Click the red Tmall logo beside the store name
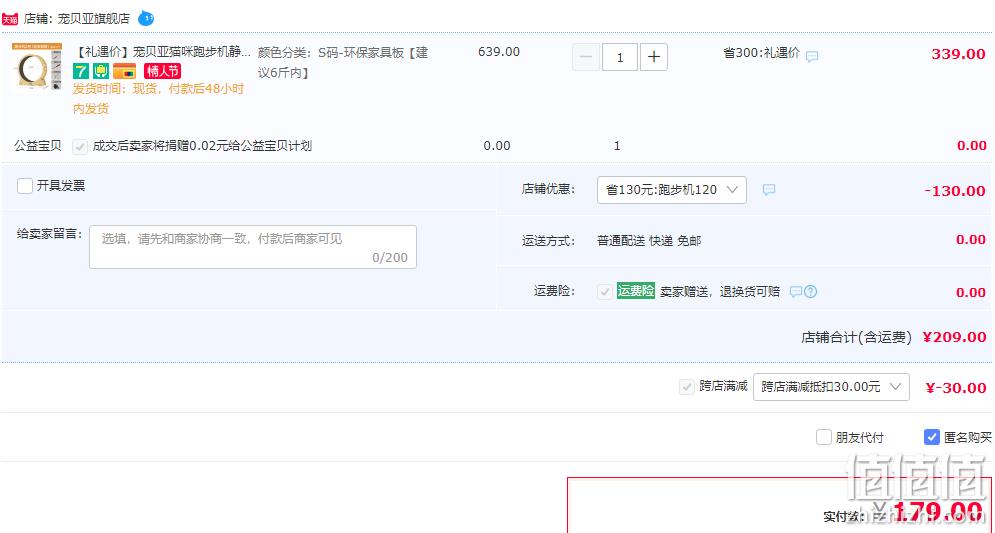 point(10,20)
